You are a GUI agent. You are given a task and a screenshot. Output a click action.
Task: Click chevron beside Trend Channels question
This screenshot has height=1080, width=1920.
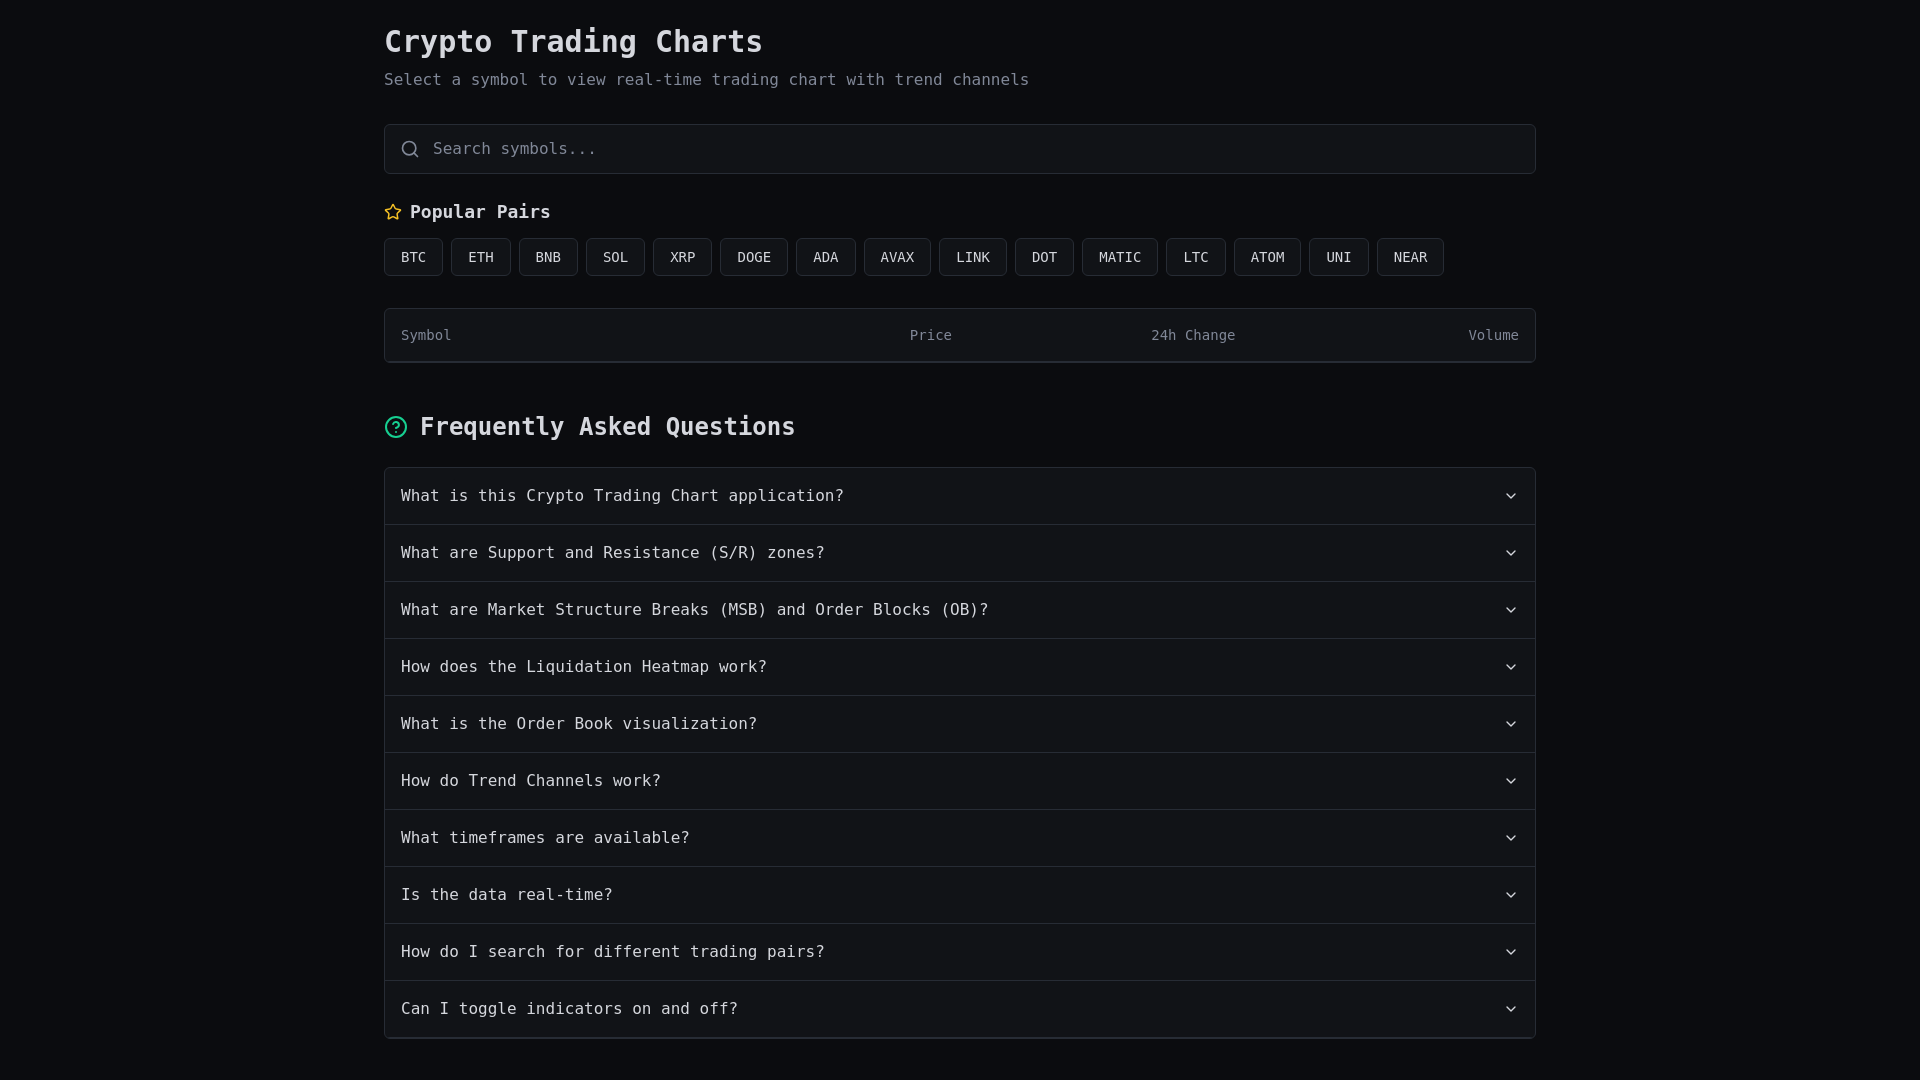pyautogui.click(x=1511, y=781)
